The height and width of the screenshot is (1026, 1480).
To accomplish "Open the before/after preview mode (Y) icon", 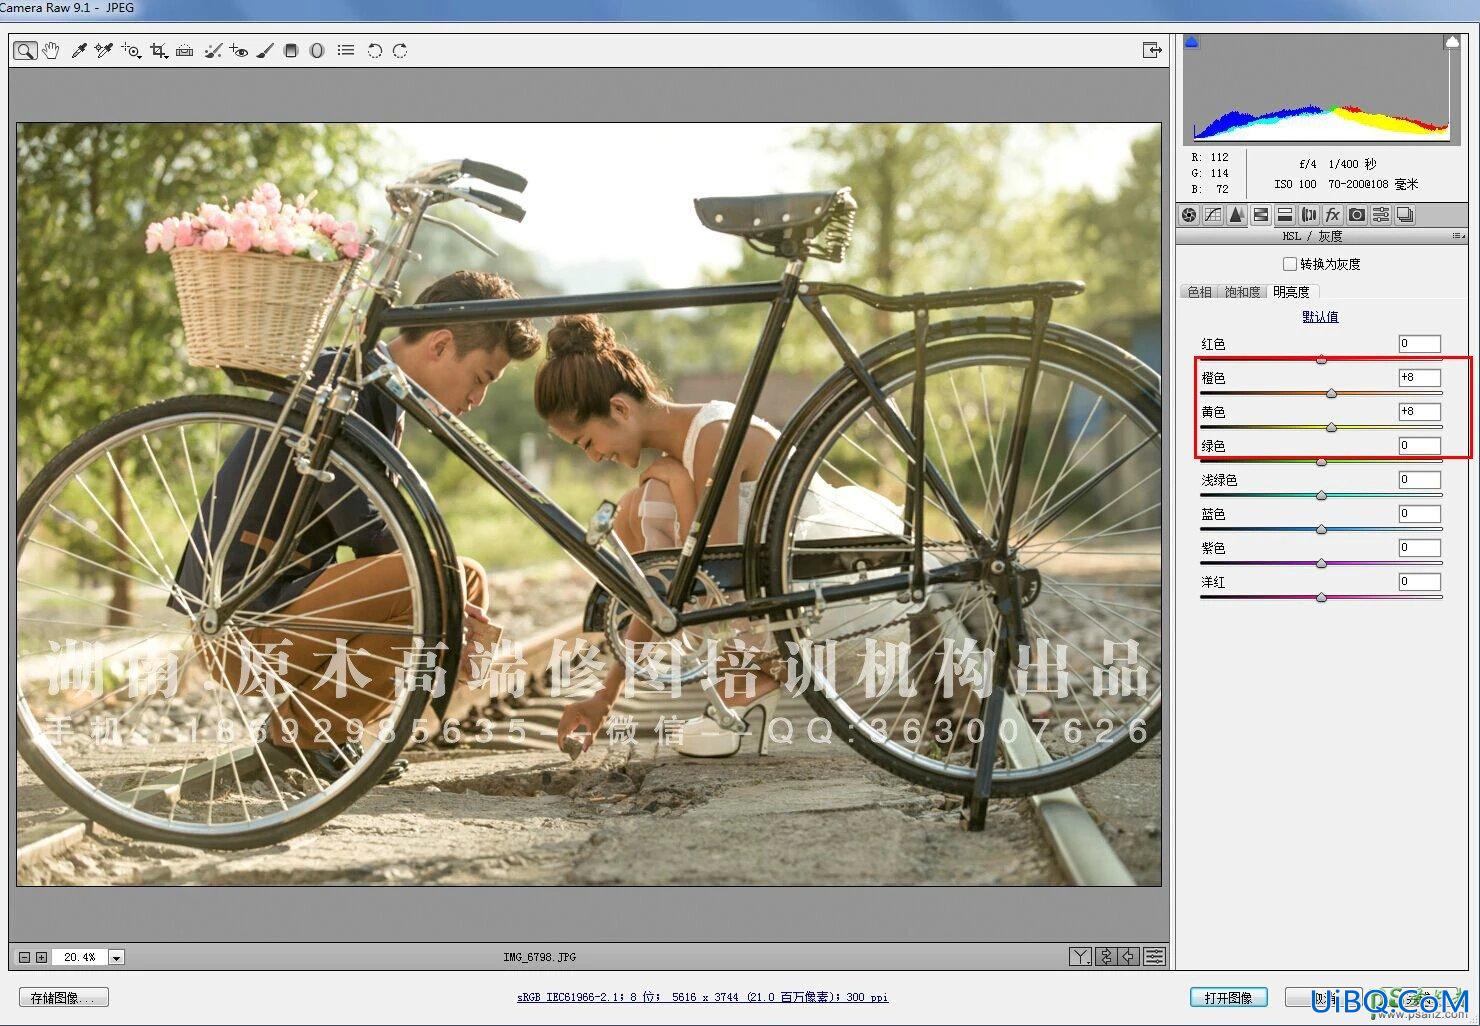I will pos(1080,957).
